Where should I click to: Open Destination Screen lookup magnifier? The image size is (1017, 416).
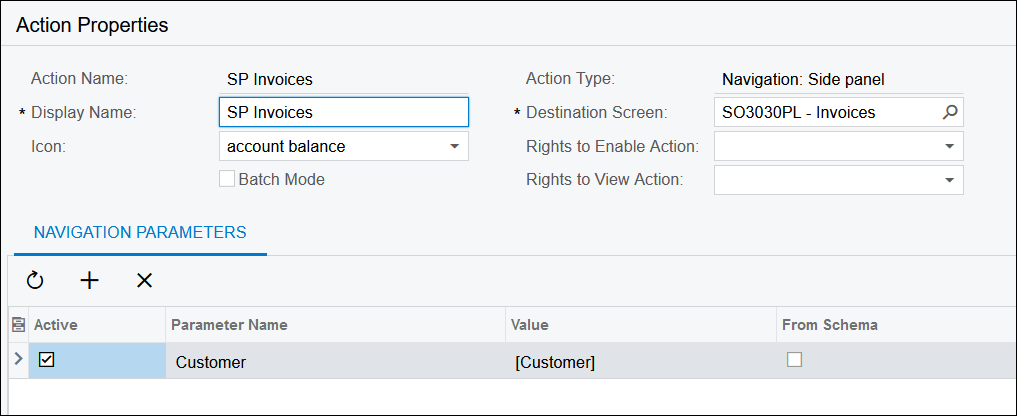tap(950, 113)
